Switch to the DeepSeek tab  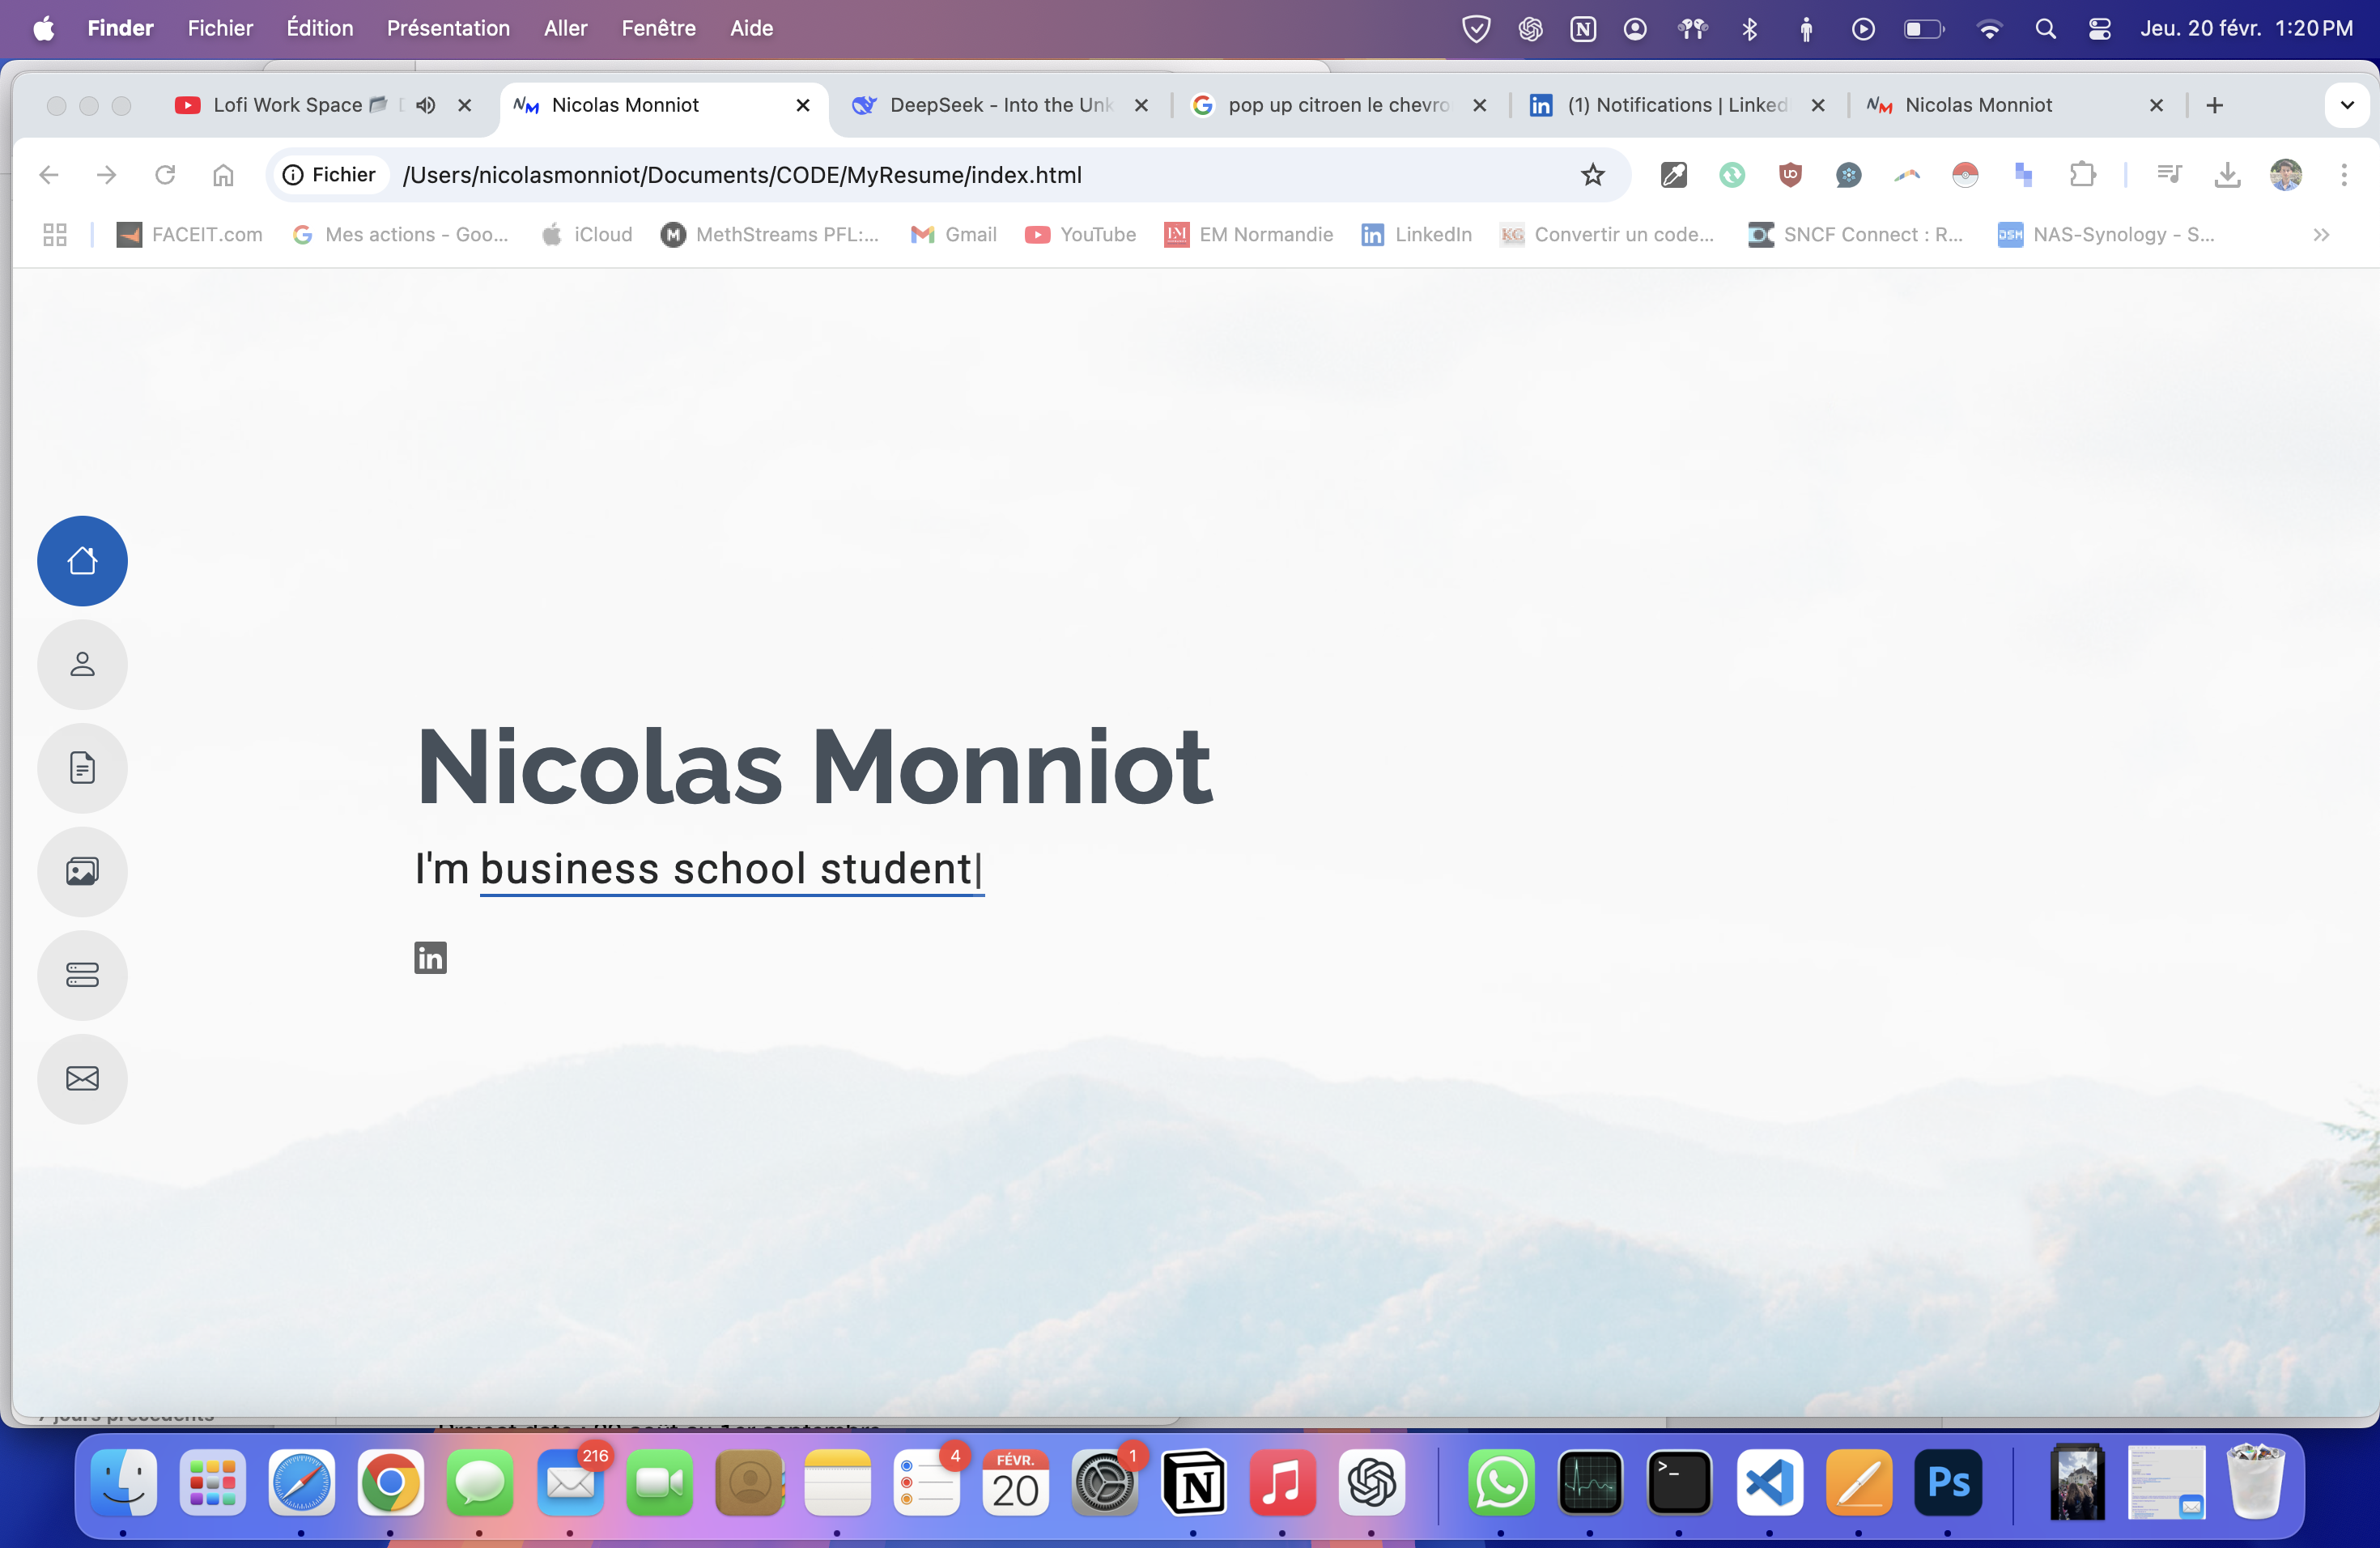(998, 105)
